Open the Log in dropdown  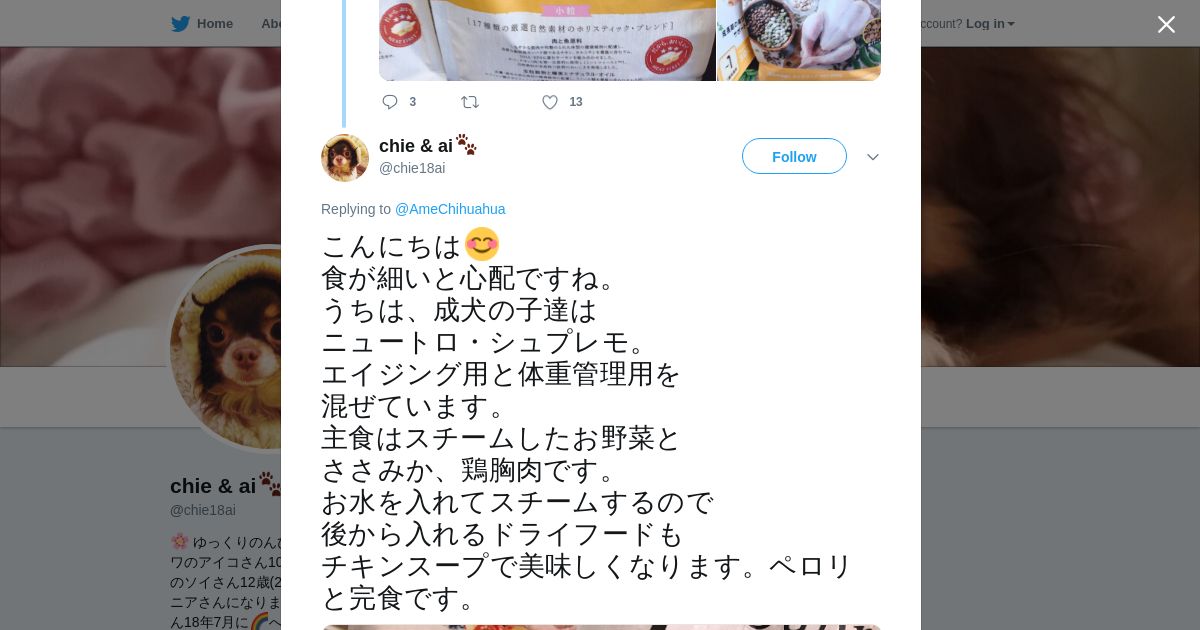coord(990,24)
